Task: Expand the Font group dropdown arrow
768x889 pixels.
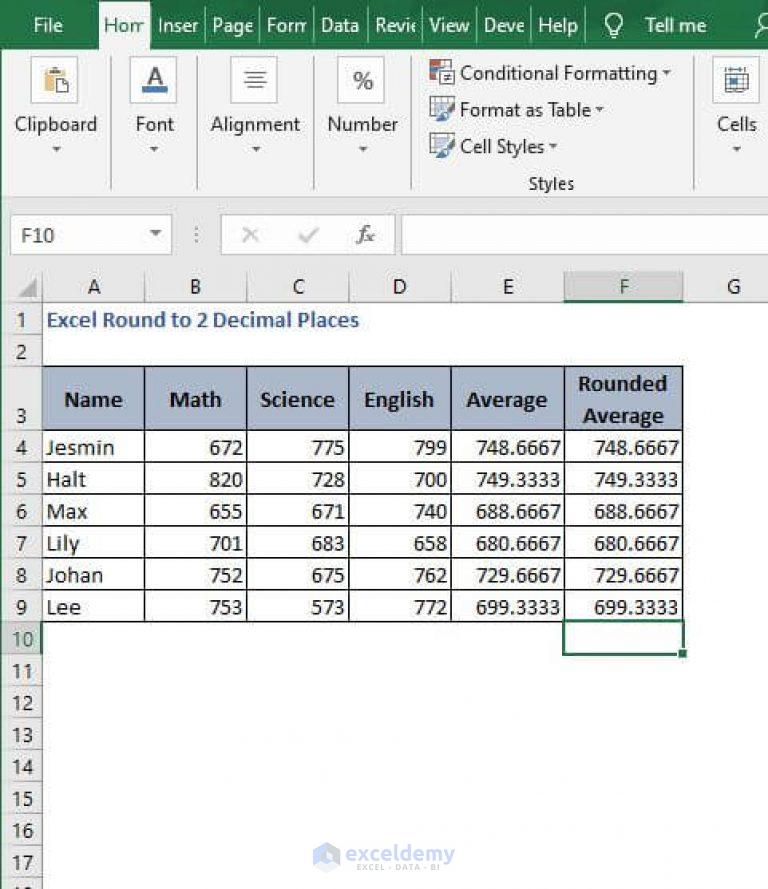Action: point(154,150)
